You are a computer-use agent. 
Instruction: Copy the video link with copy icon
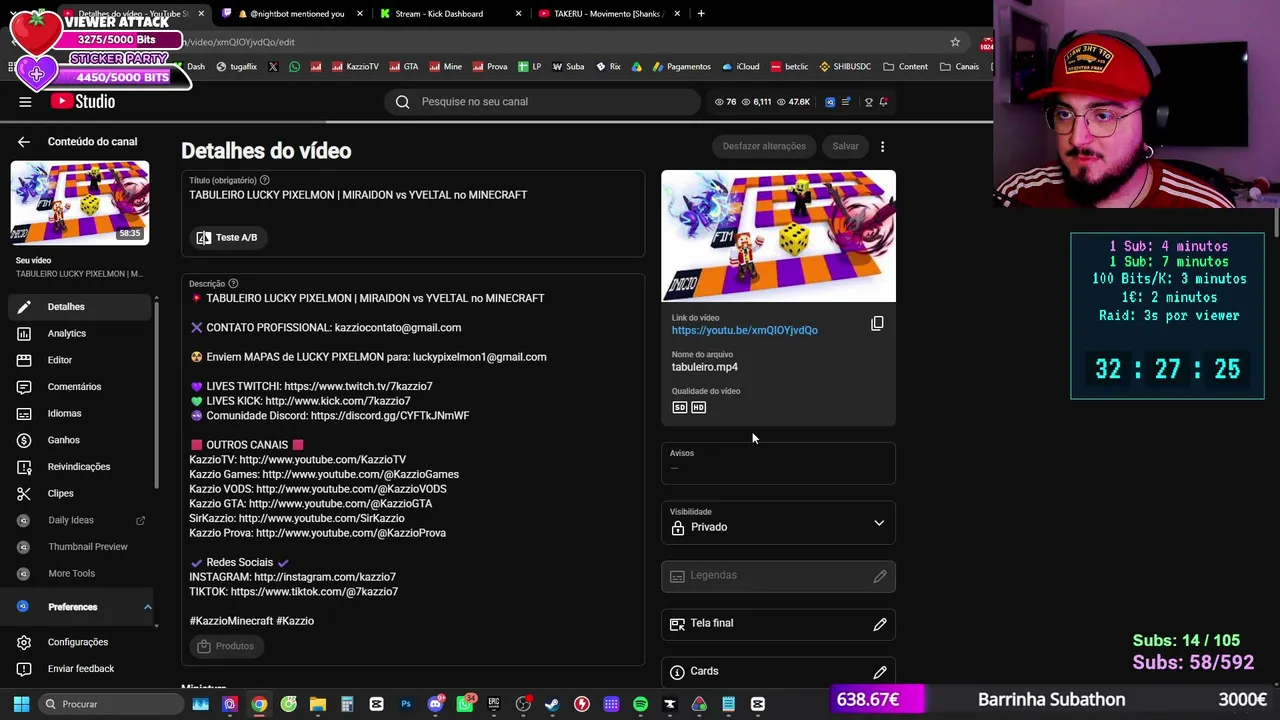pos(877,323)
